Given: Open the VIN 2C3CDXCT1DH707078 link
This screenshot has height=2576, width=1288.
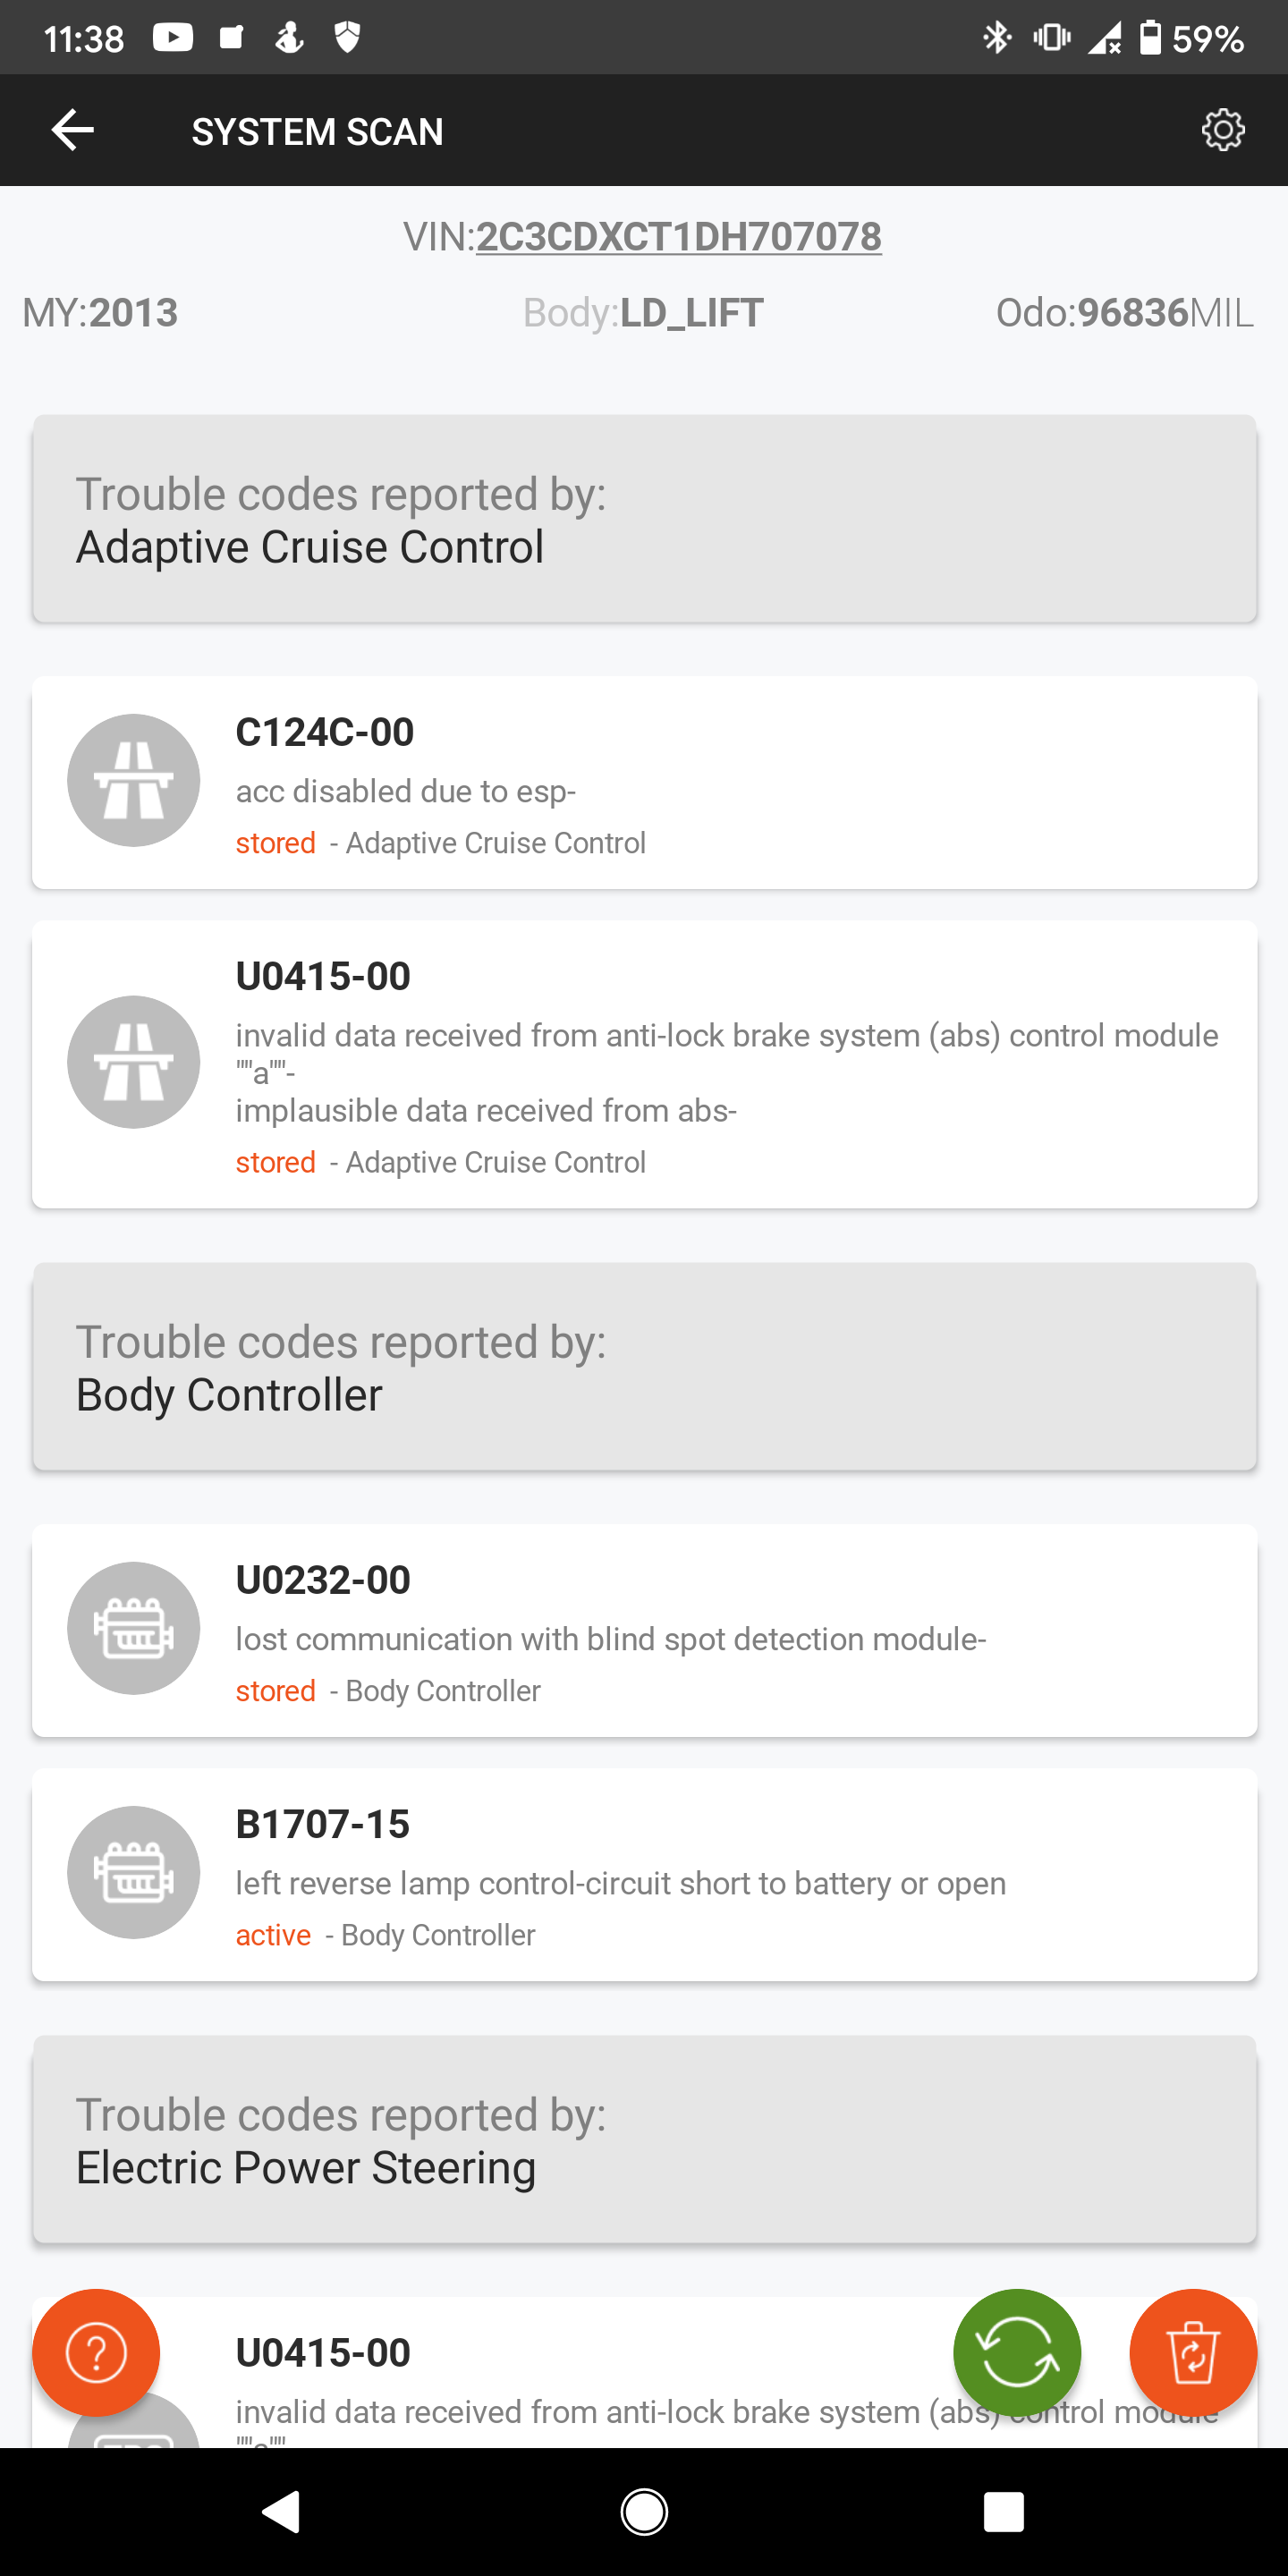Looking at the screenshot, I should 678,237.
